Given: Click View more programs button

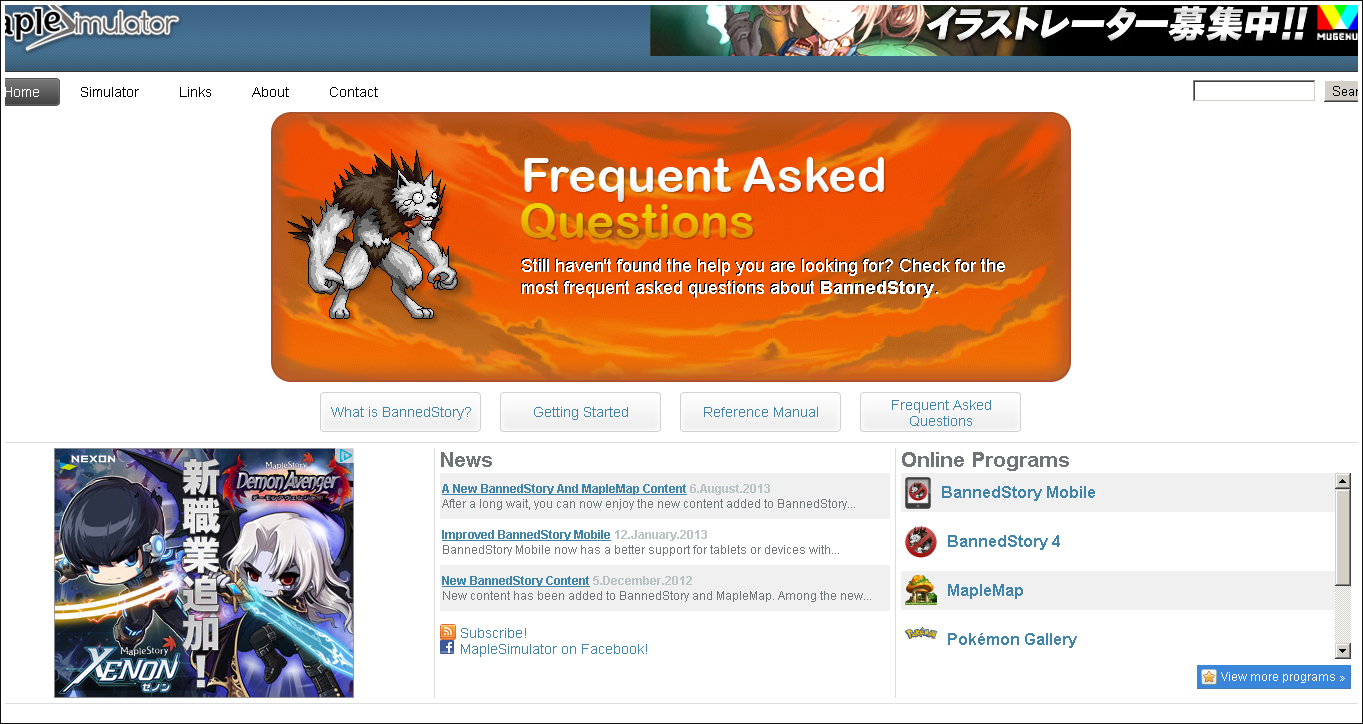Looking at the screenshot, I should click(x=1274, y=677).
